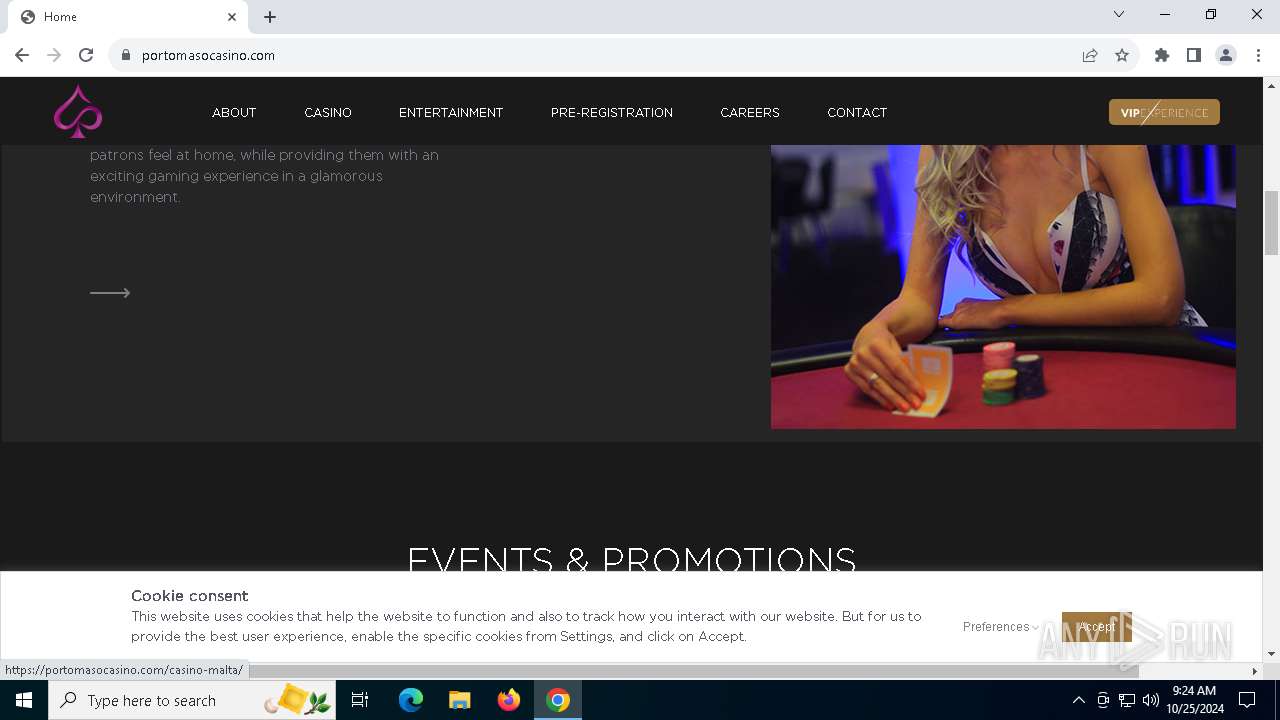Show hidden system tray icons

click(x=1078, y=700)
